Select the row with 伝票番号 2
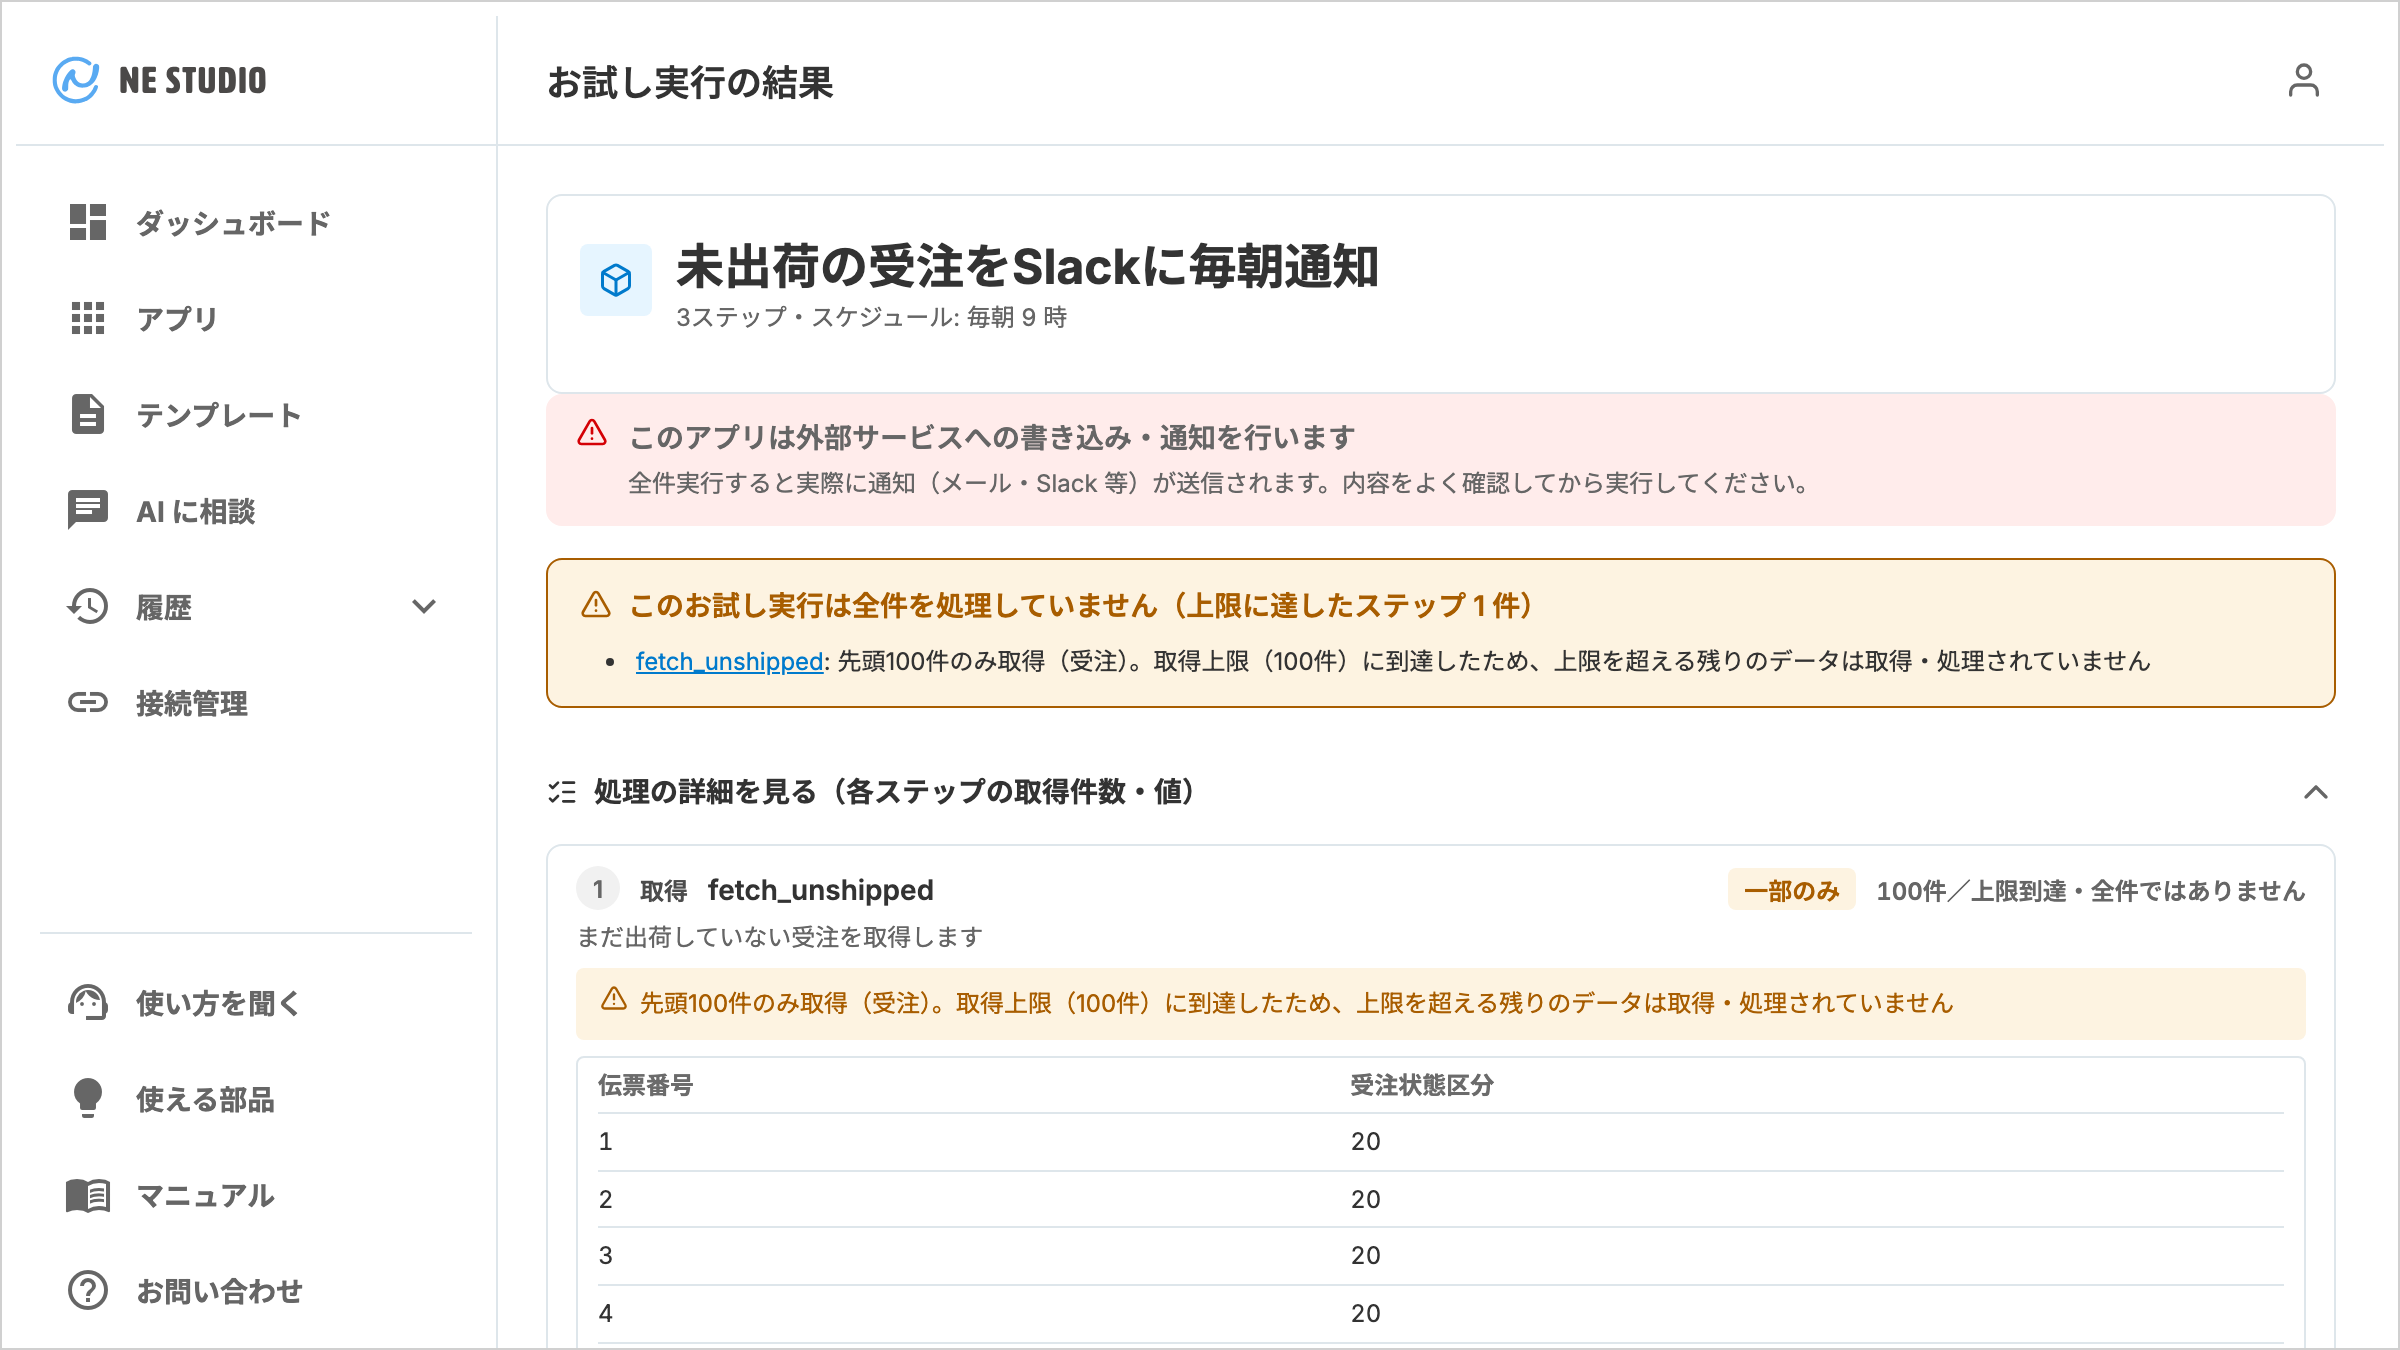The height and width of the screenshot is (1350, 2400). pyautogui.click(x=1440, y=1199)
